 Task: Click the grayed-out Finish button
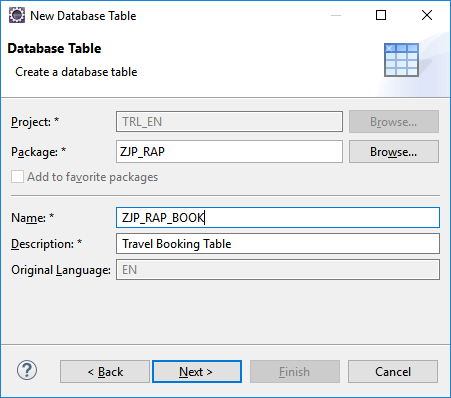click(x=295, y=371)
